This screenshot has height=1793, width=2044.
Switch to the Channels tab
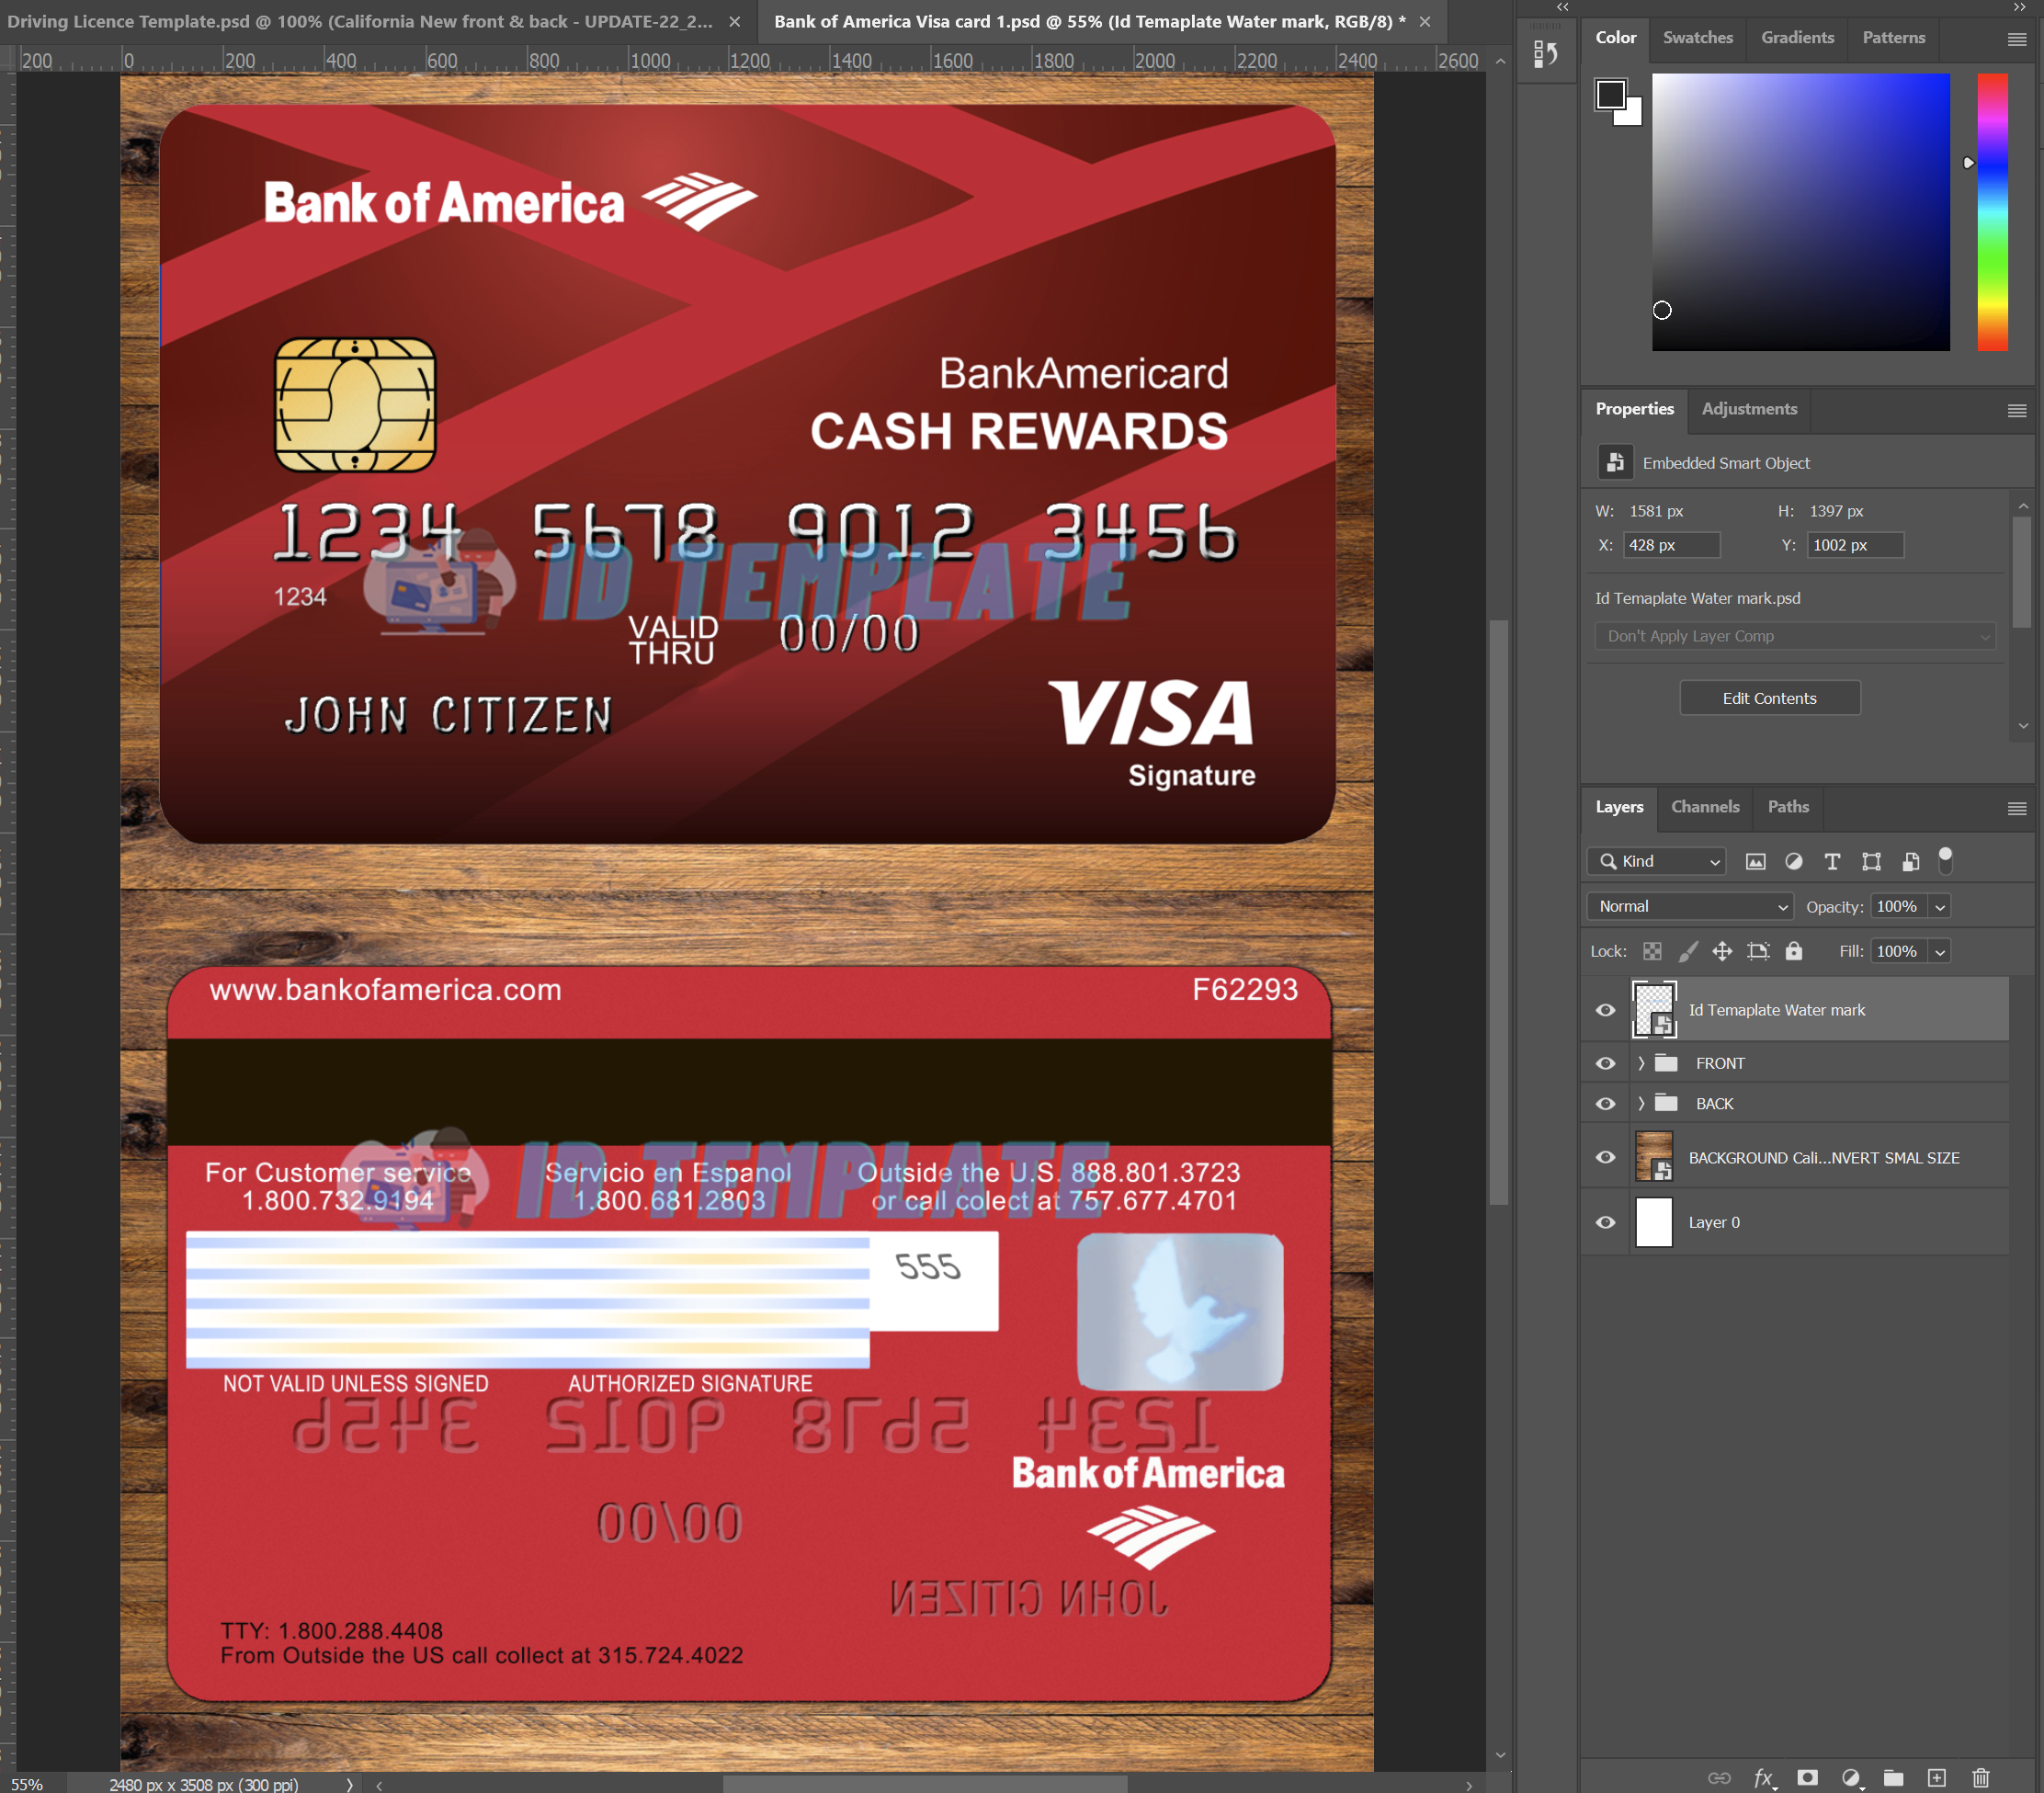[1705, 807]
